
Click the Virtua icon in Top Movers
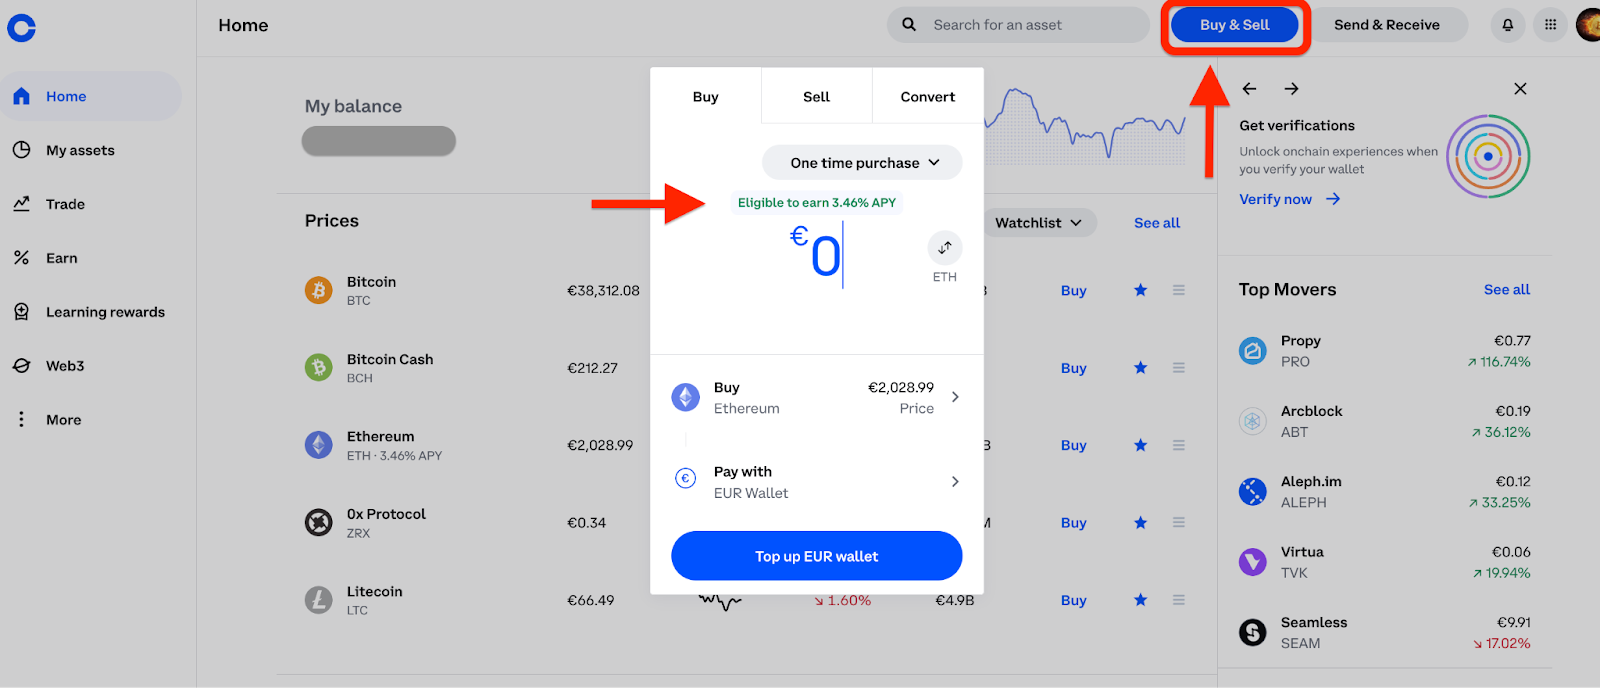[x=1252, y=562]
